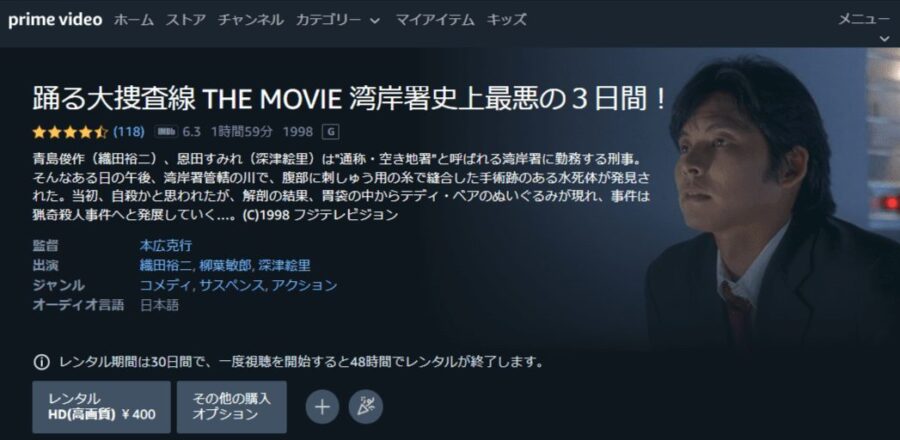Open the チャンネル menu item

[x=251, y=20]
